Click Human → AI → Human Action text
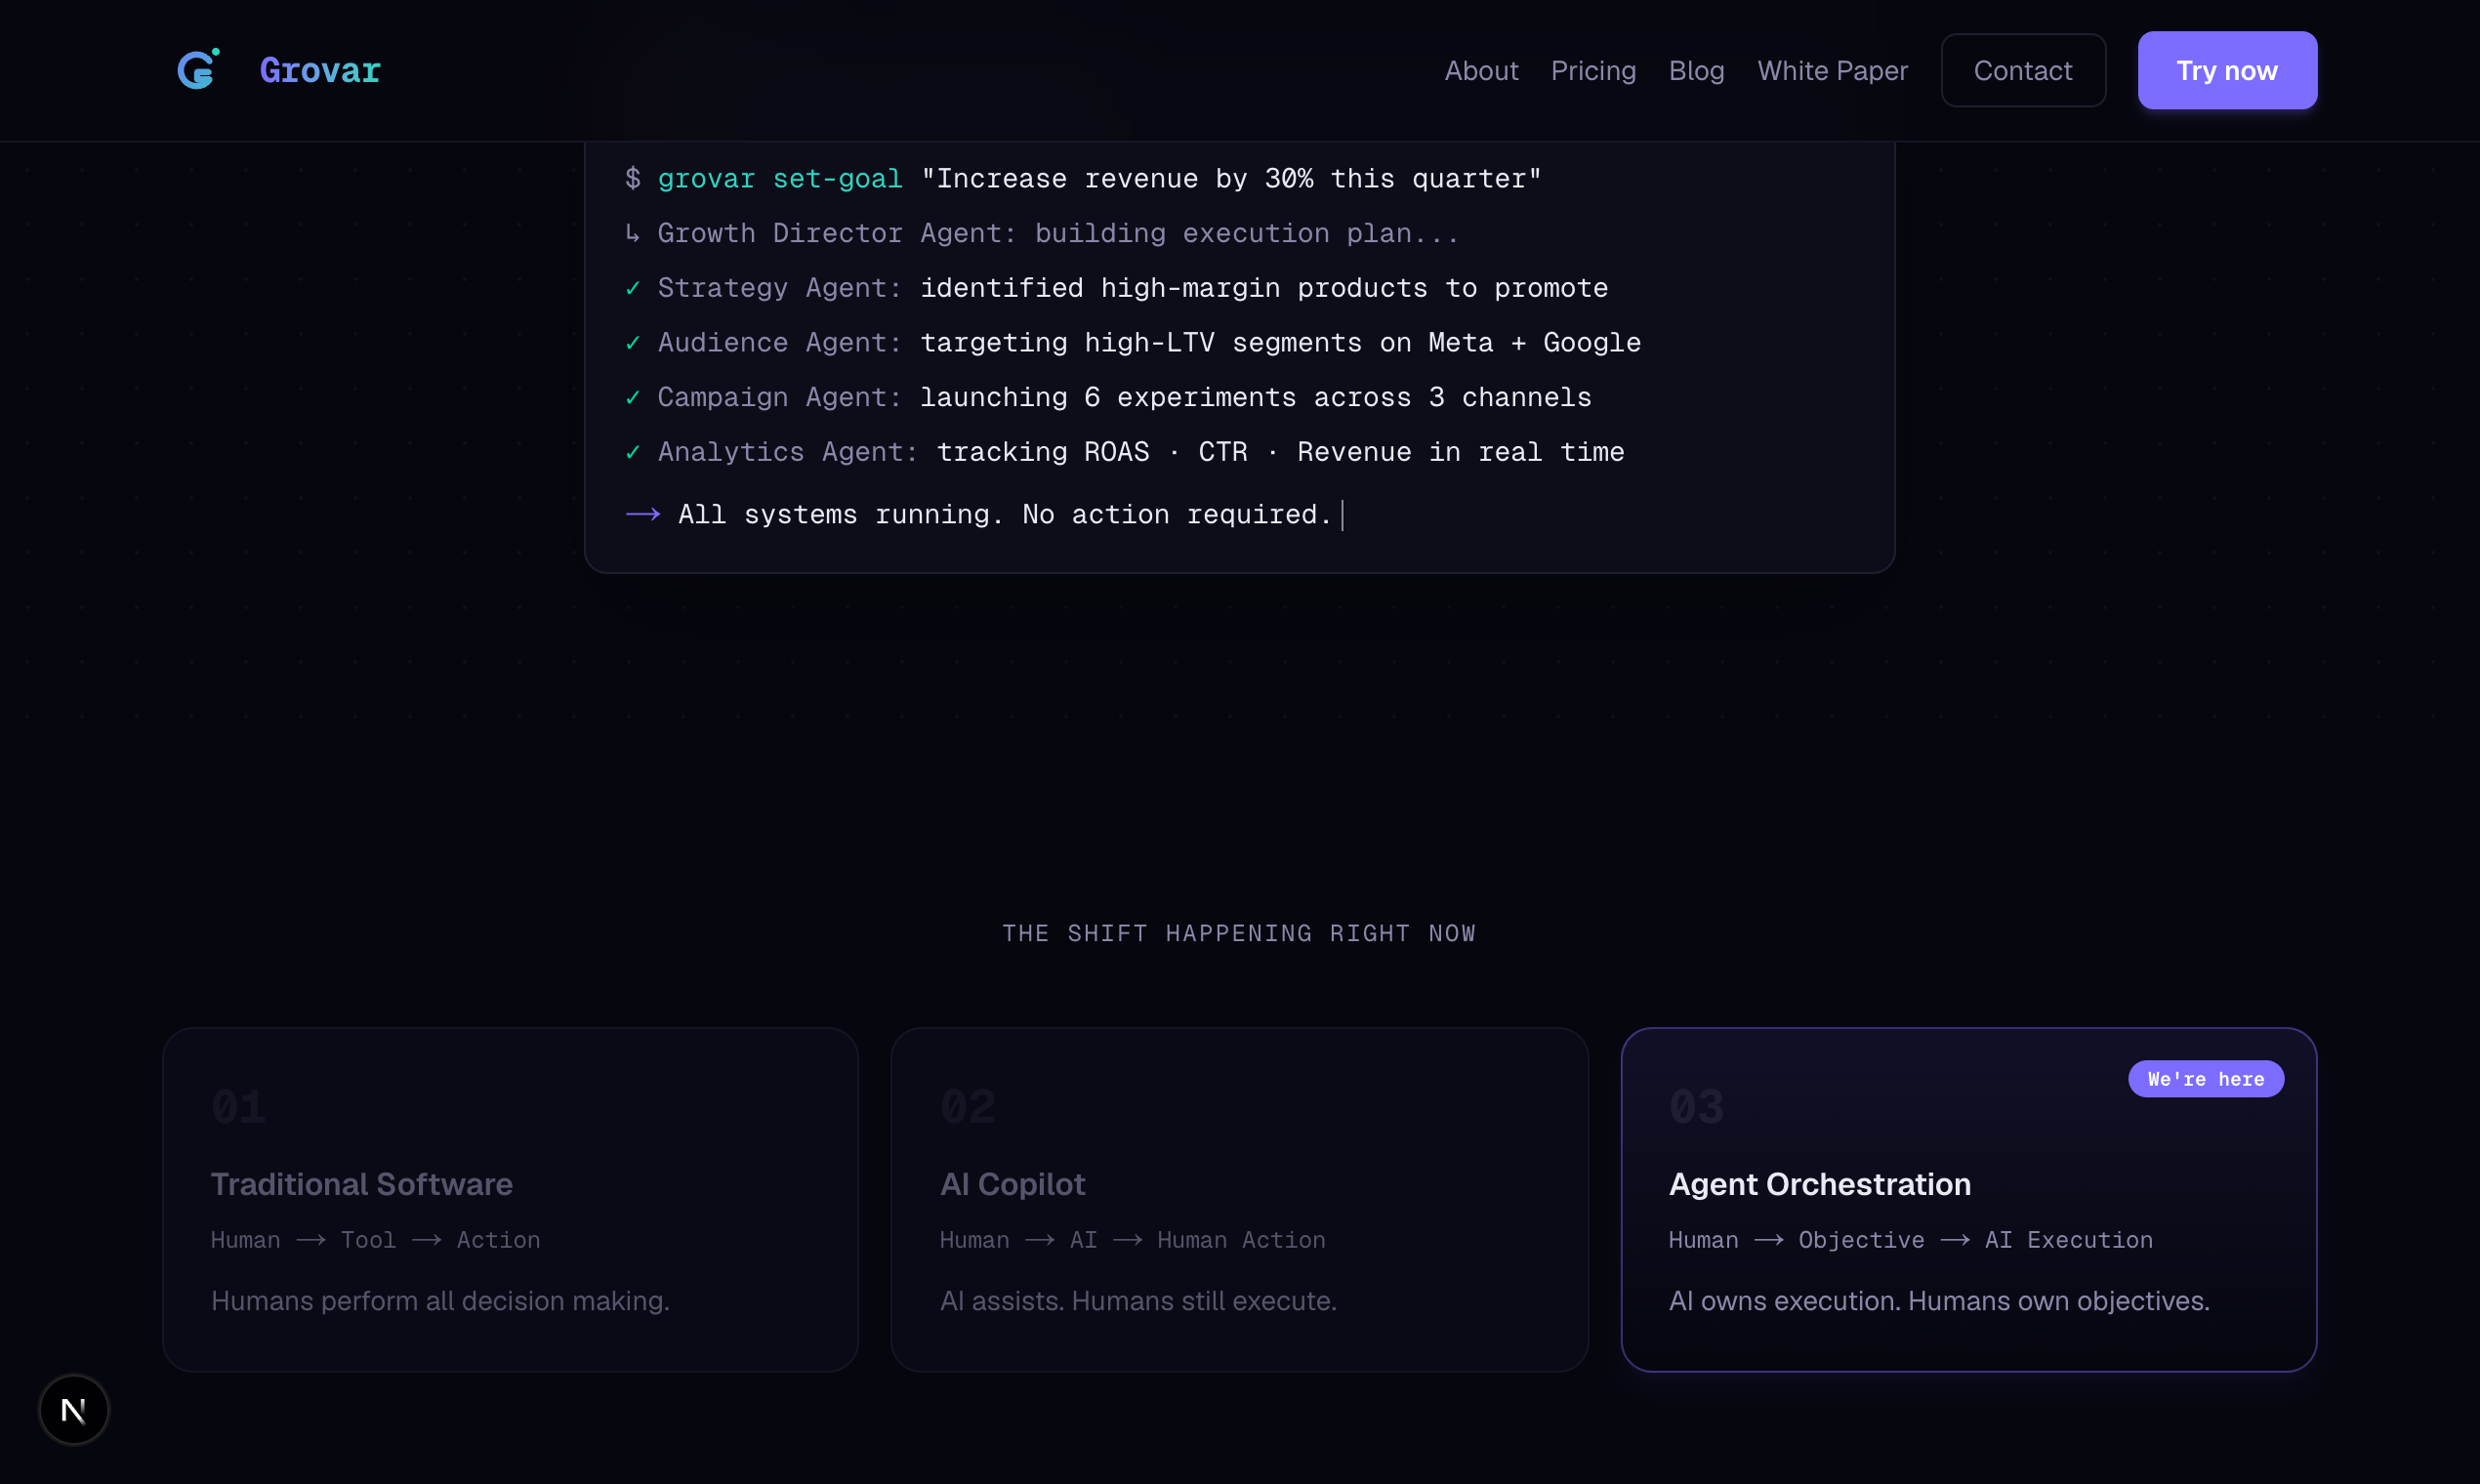The width and height of the screenshot is (2480, 1484). pyautogui.click(x=1132, y=1240)
